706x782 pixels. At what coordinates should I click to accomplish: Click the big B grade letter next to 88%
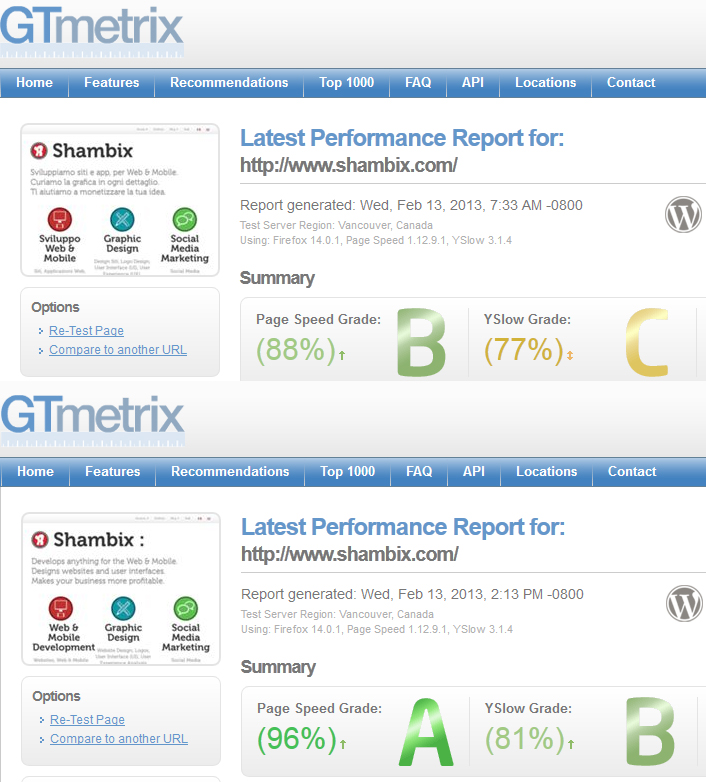[421, 342]
